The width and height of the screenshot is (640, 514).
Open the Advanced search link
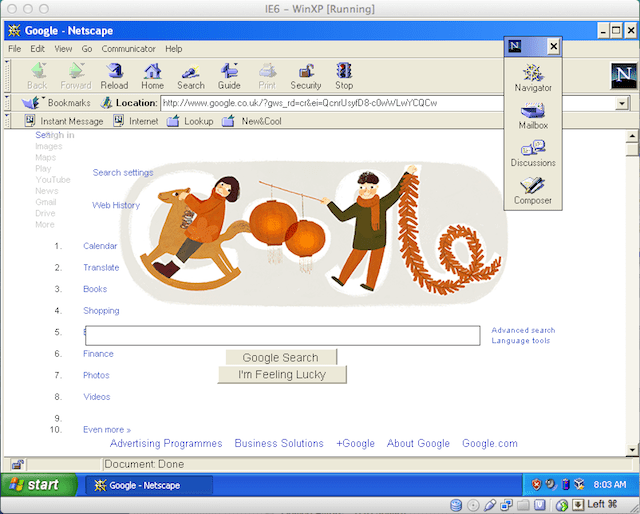[x=523, y=330]
